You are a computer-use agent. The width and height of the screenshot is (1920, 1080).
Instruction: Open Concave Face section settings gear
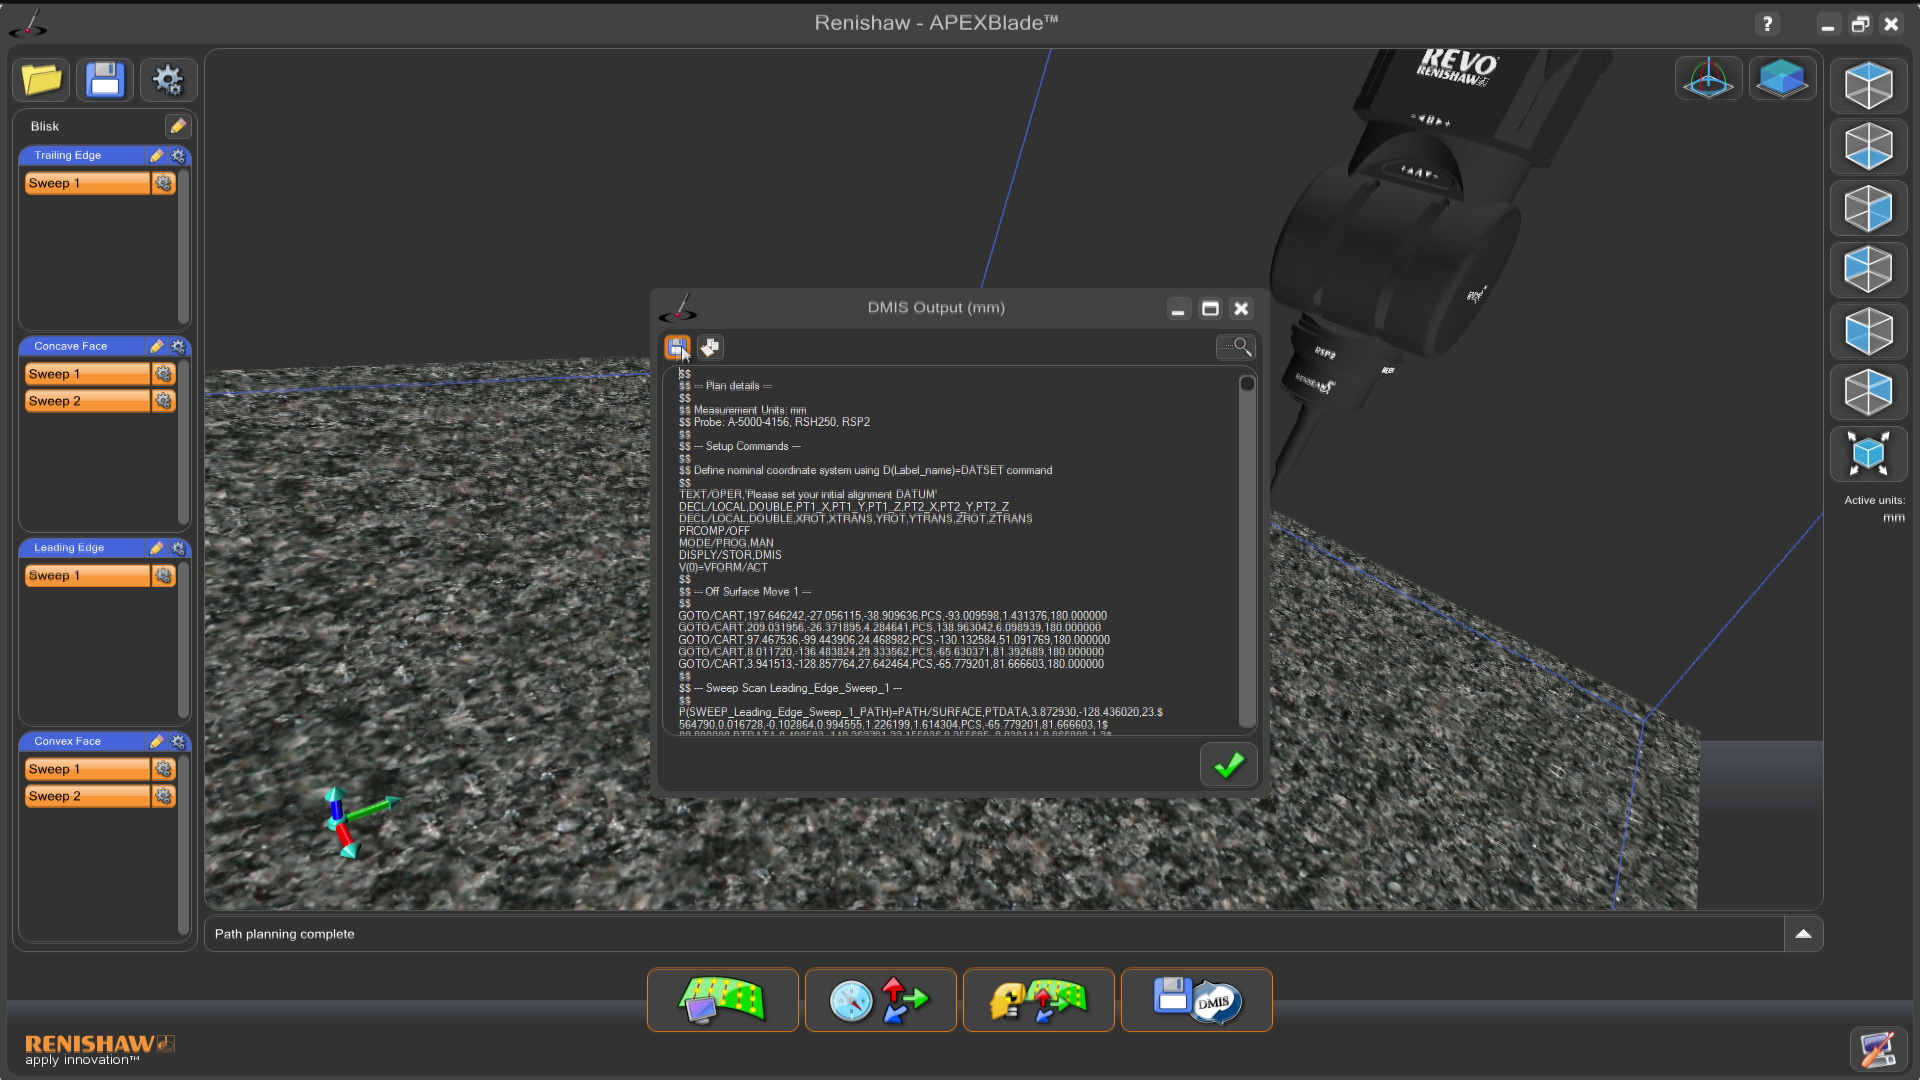coord(178,347)
